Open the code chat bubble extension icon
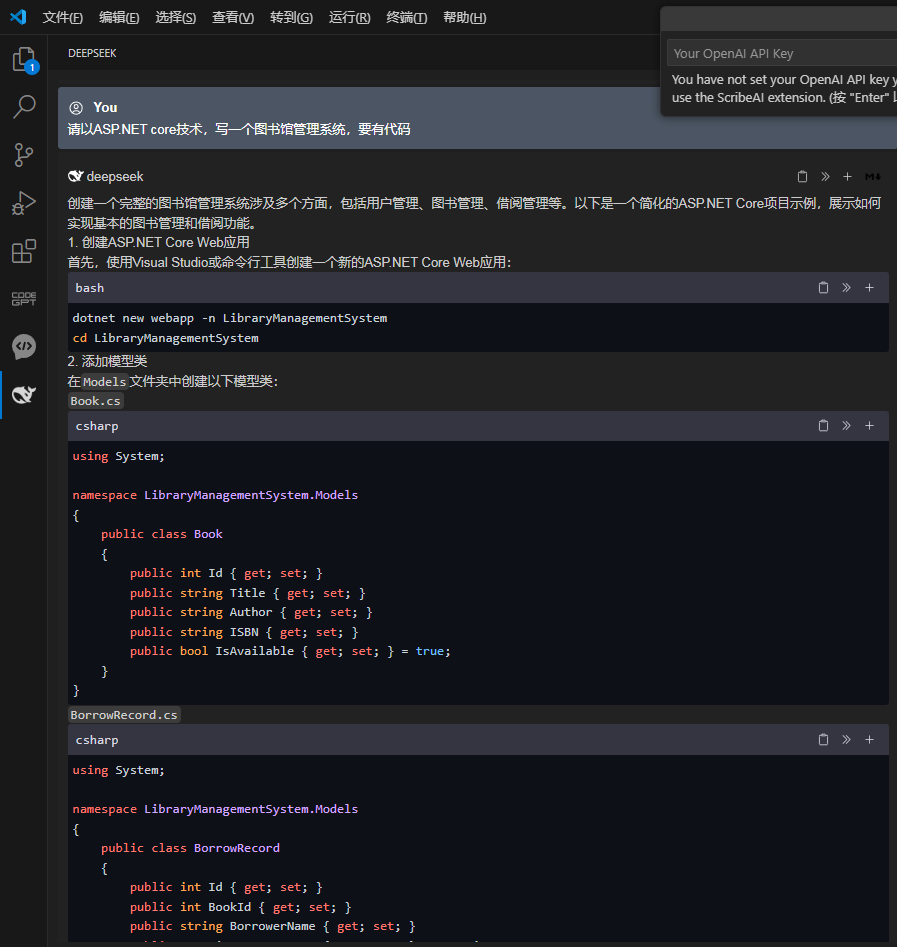The height and width of the screenshot is (947, 897). (x=24, y=347)
